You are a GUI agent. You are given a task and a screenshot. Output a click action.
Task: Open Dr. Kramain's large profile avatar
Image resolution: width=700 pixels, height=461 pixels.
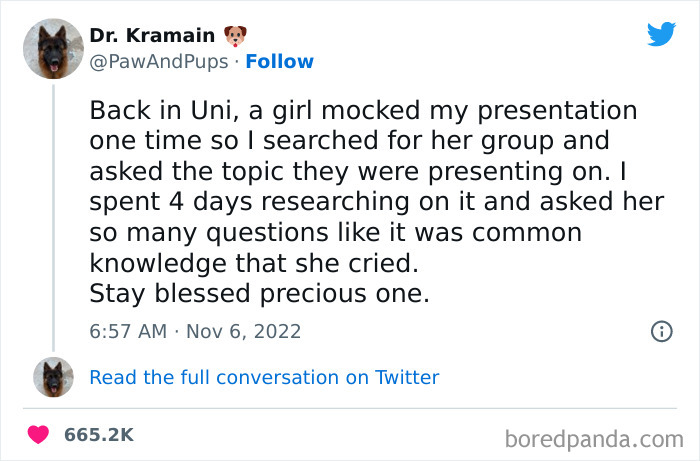tap(53, 49)
